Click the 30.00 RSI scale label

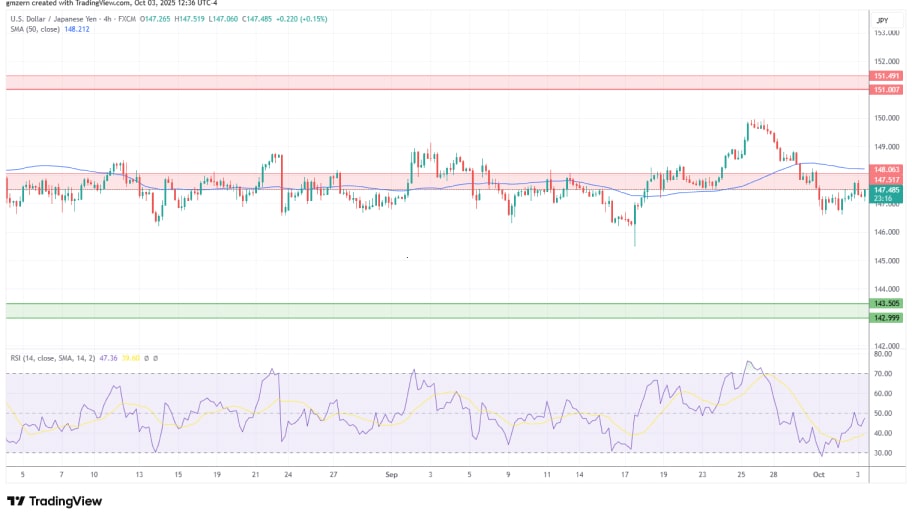(x=882, y=453)
